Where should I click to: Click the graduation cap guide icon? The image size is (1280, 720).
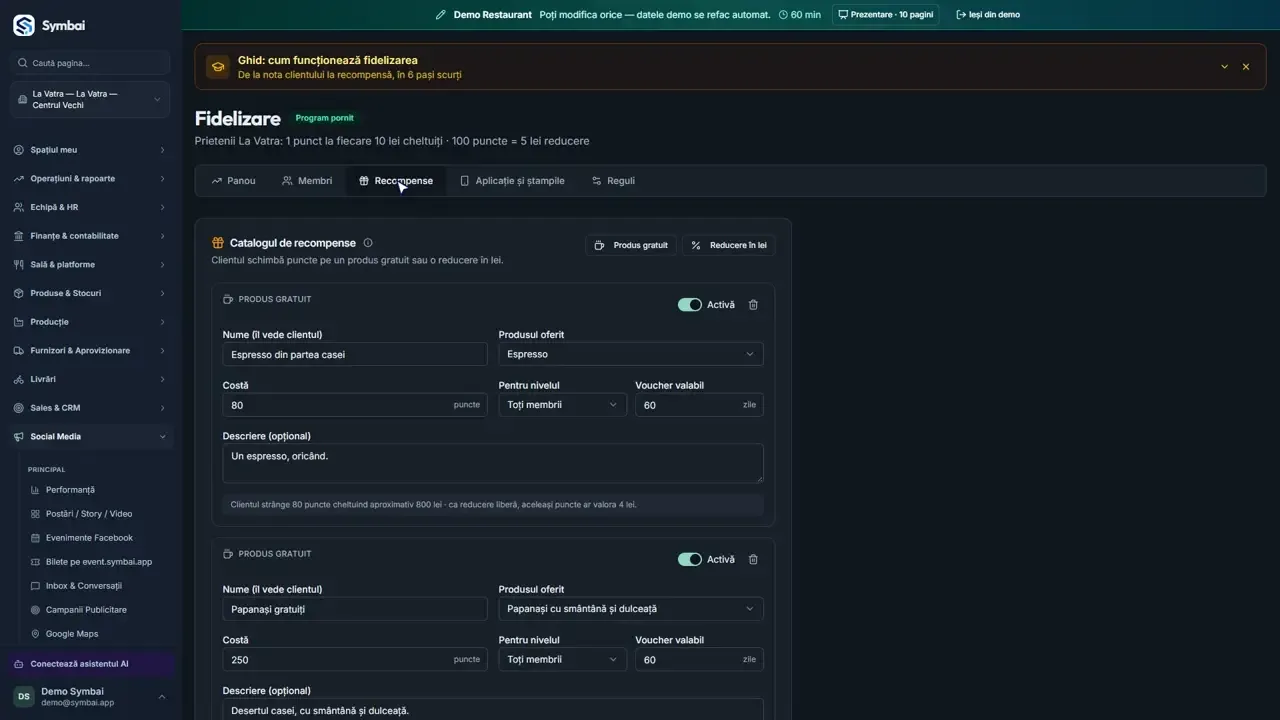(x=217, y=67)
